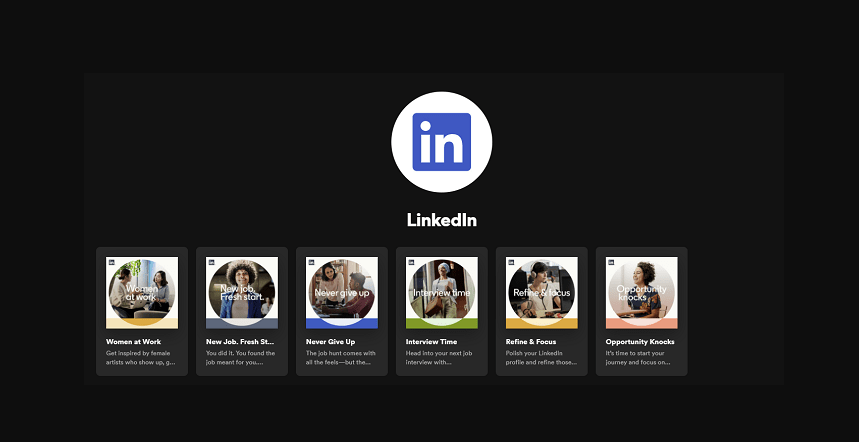Click the Interview Time title

pos(431,342)
